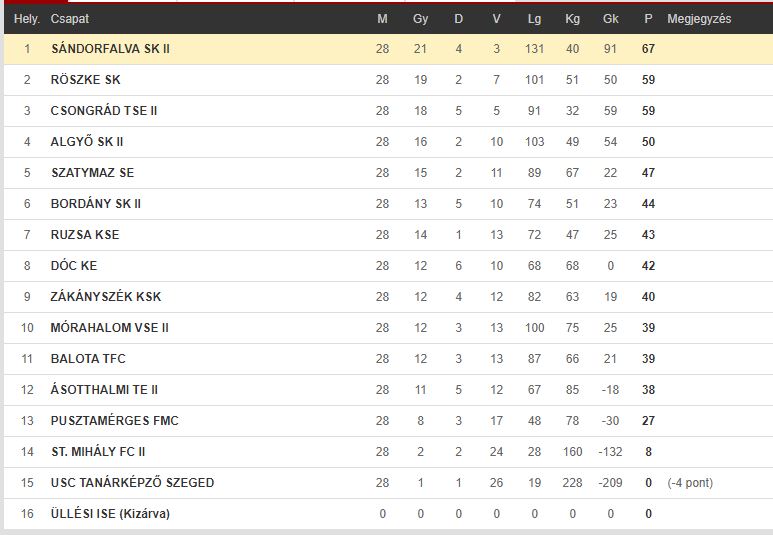The image size is (773, 535).
Task: Open ÜLLÉSI ISE (Kizárva) team link
Action: click(110, 514)
